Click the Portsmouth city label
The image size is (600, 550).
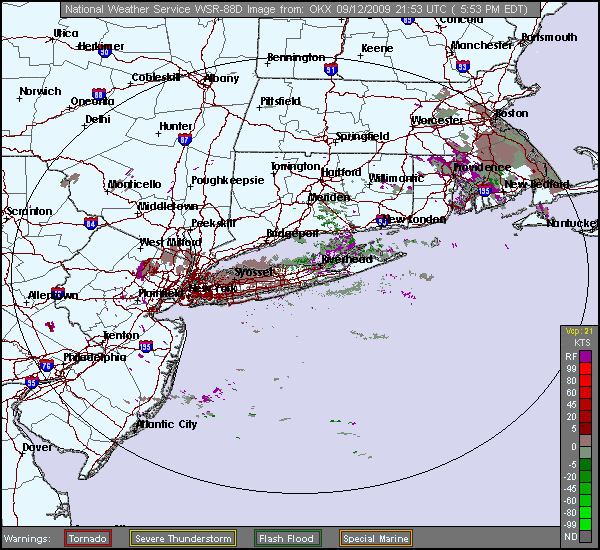[549, 37]
